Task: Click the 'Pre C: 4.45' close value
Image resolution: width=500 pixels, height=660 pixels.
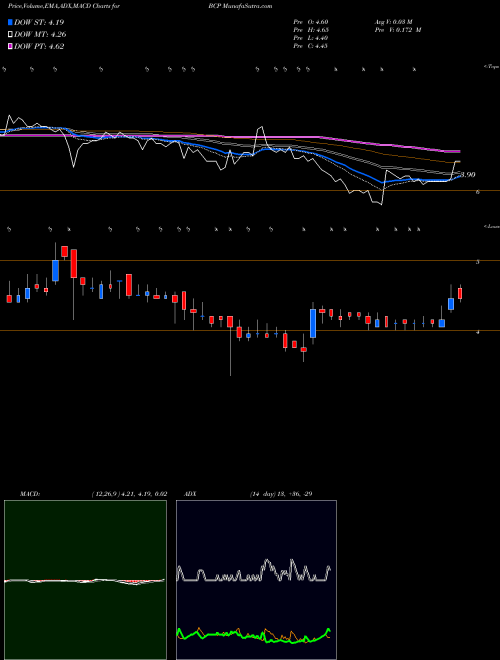Action: pyautogui.click(x=311, y=46)
